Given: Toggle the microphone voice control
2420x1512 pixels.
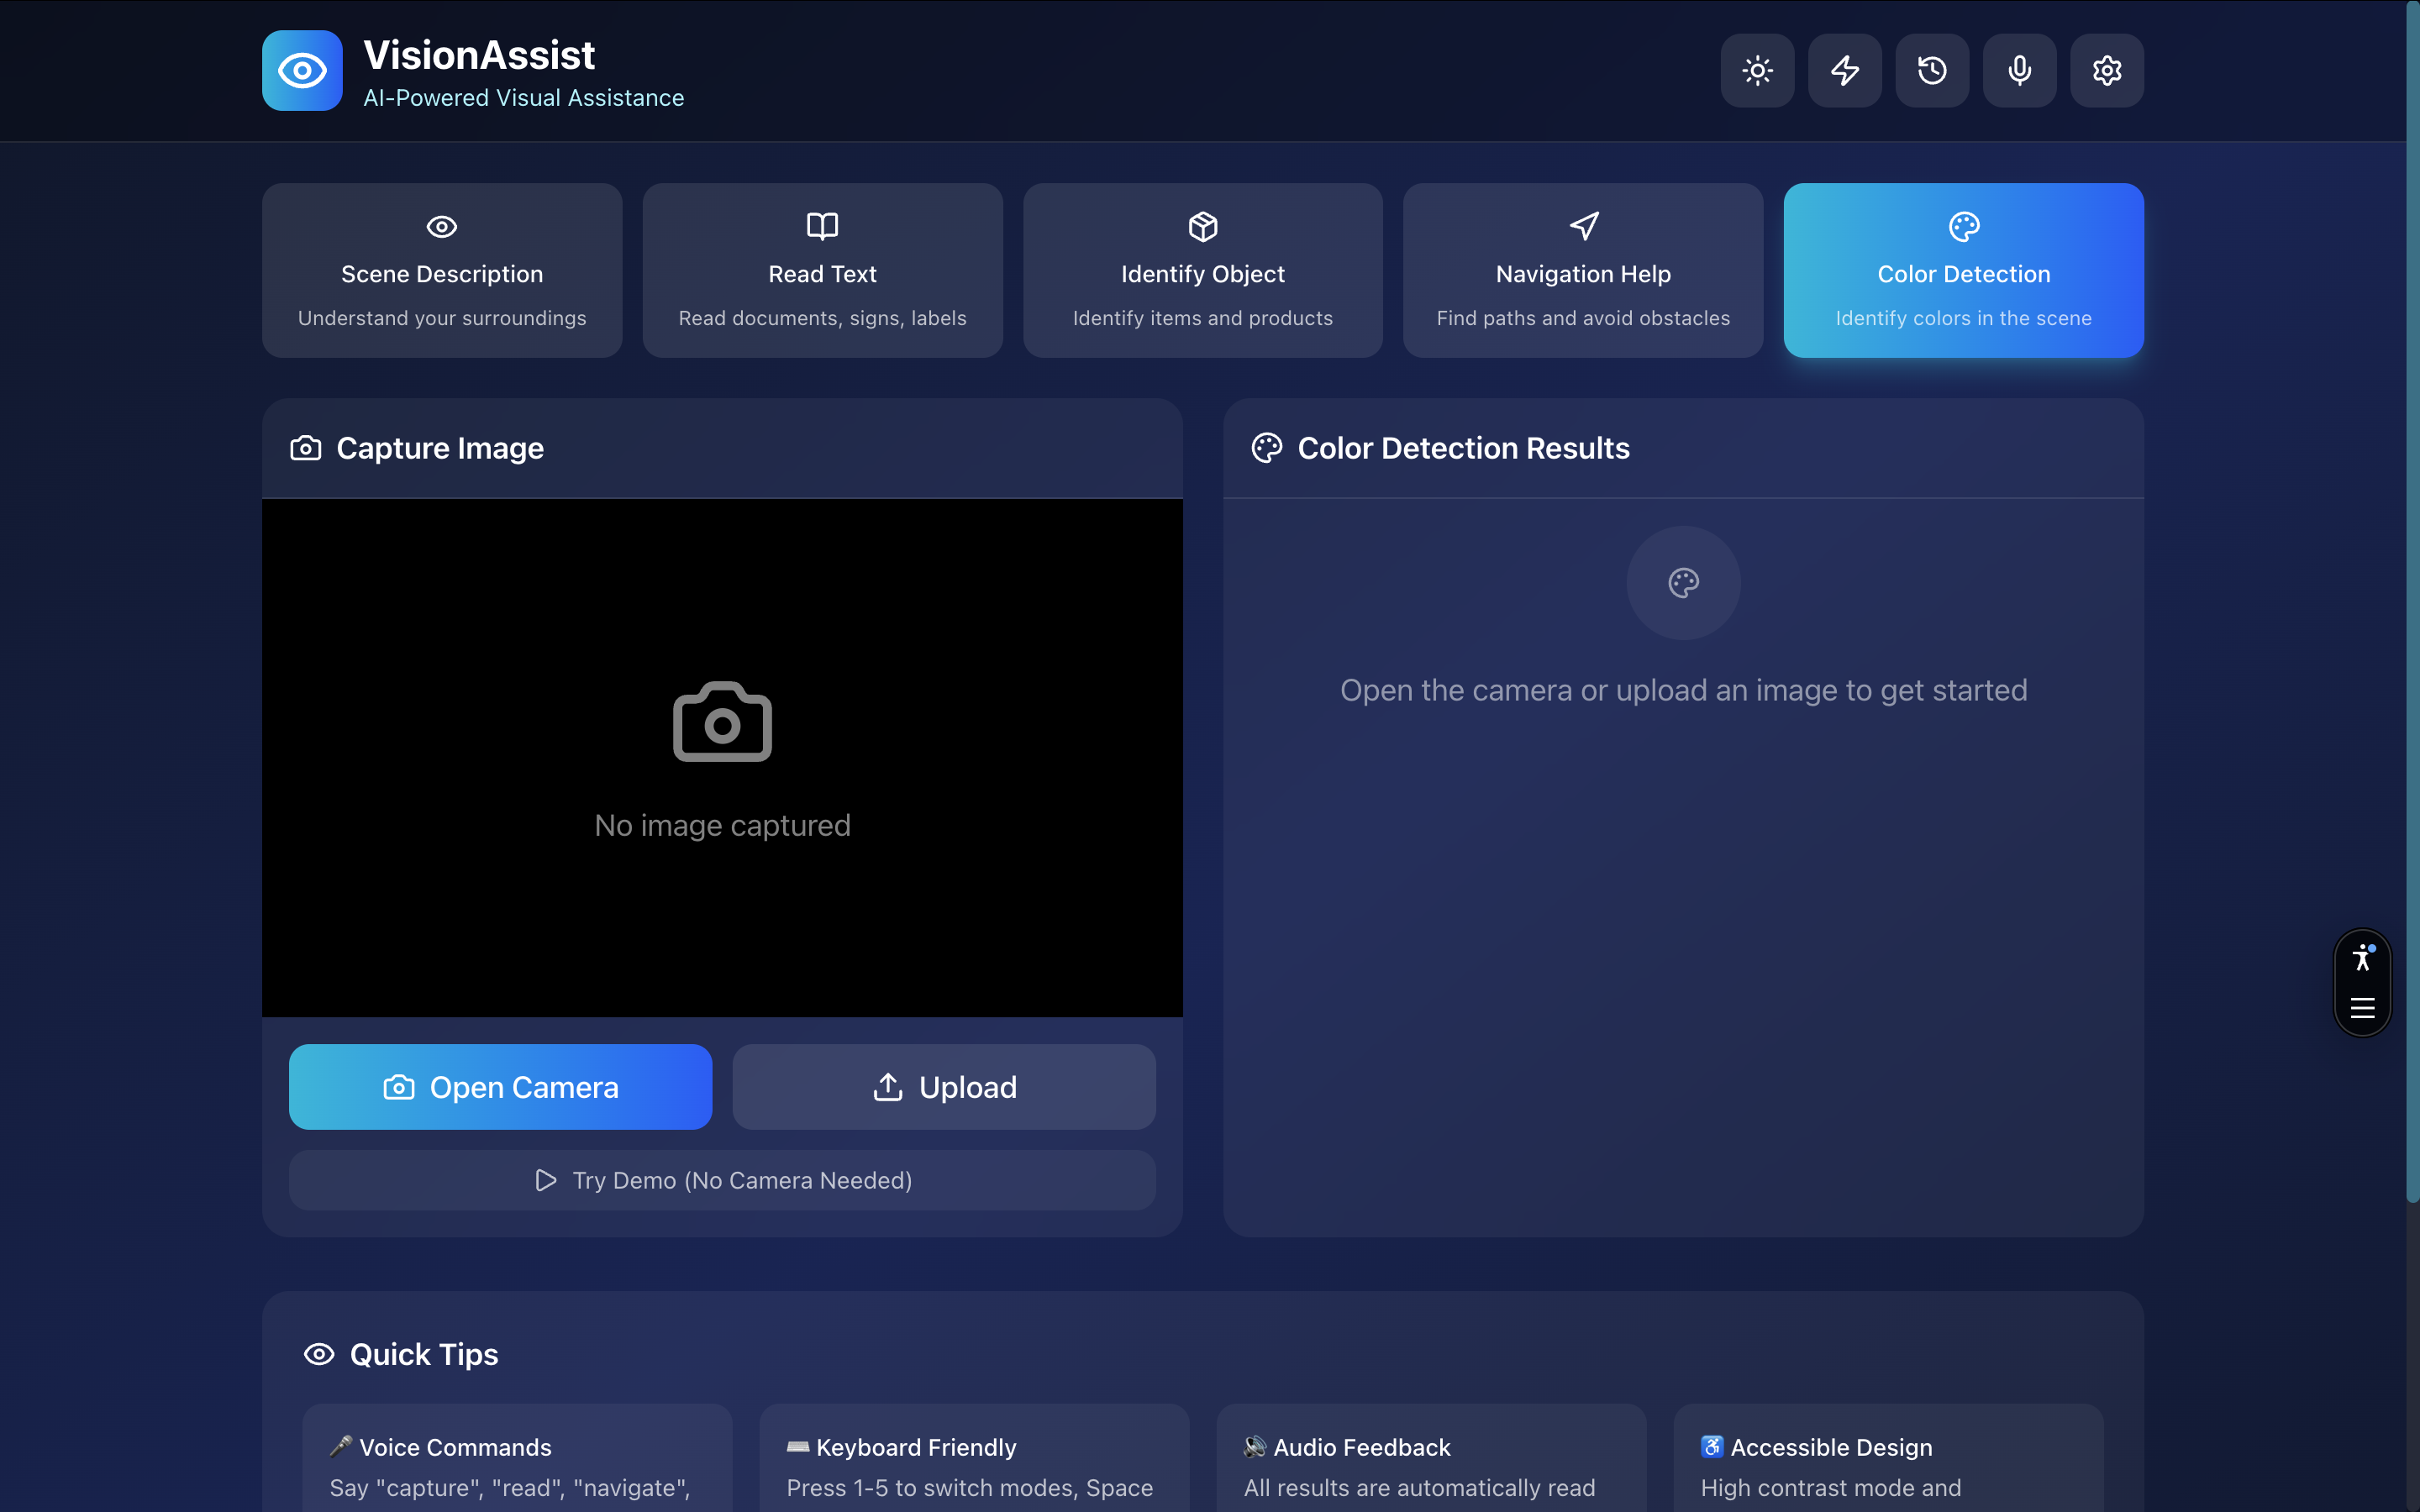Looking at the screenshot, I should point(2019,70).
